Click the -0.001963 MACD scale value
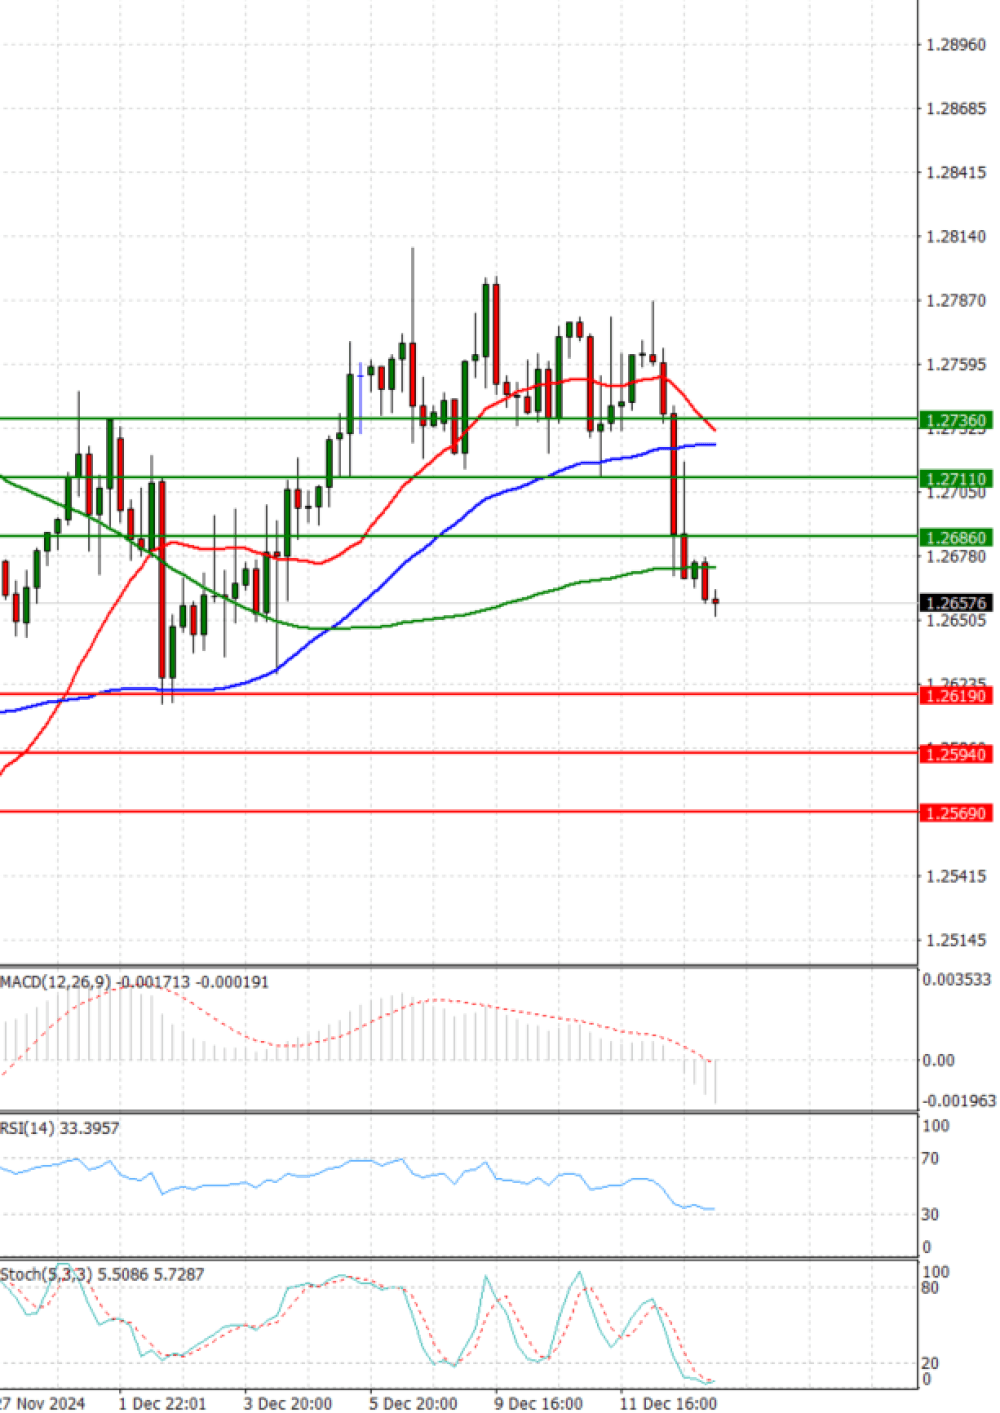The height and width of the screenshot is (1413, 1000). (959, 1101)
